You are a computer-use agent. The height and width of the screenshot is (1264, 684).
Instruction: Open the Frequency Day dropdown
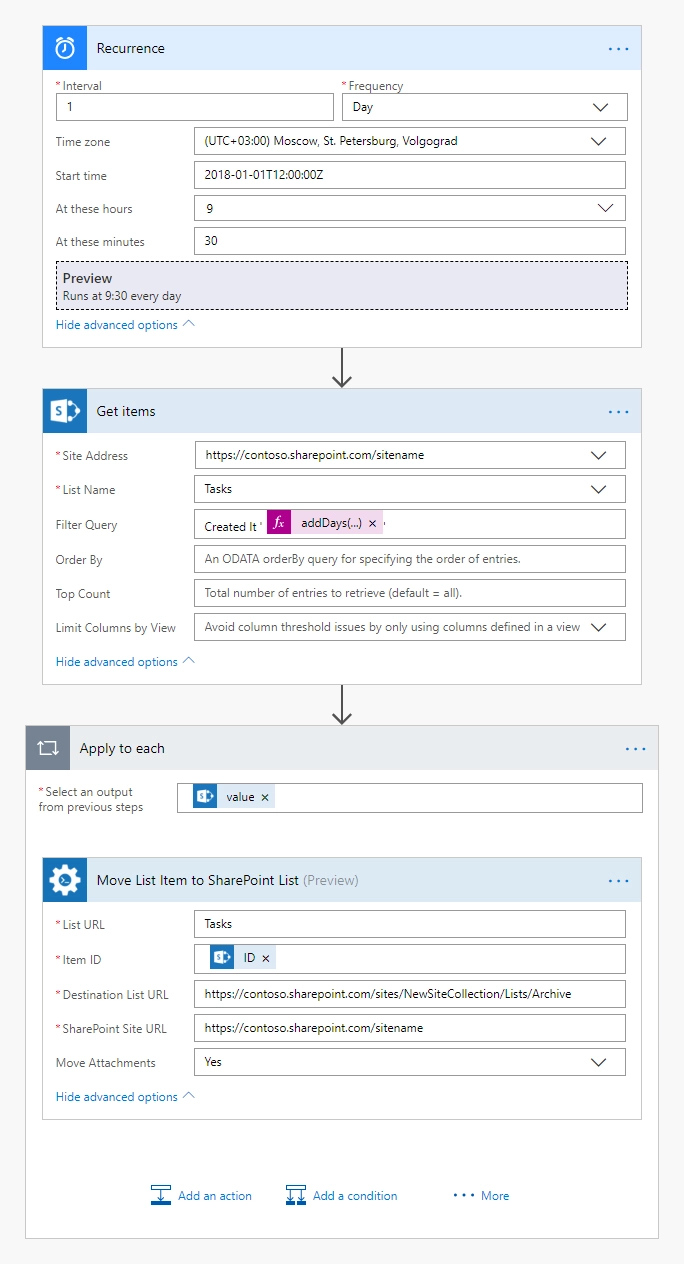[x=485, y=107]
